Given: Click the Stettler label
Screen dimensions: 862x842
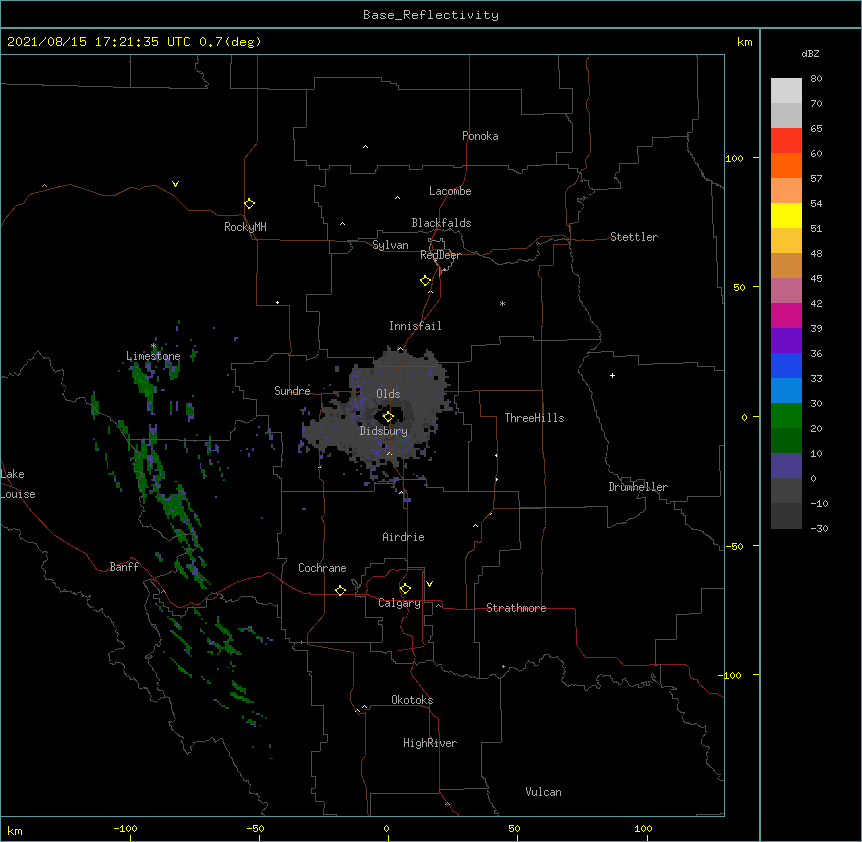Looking at the screenshot, I should (634, 237).
